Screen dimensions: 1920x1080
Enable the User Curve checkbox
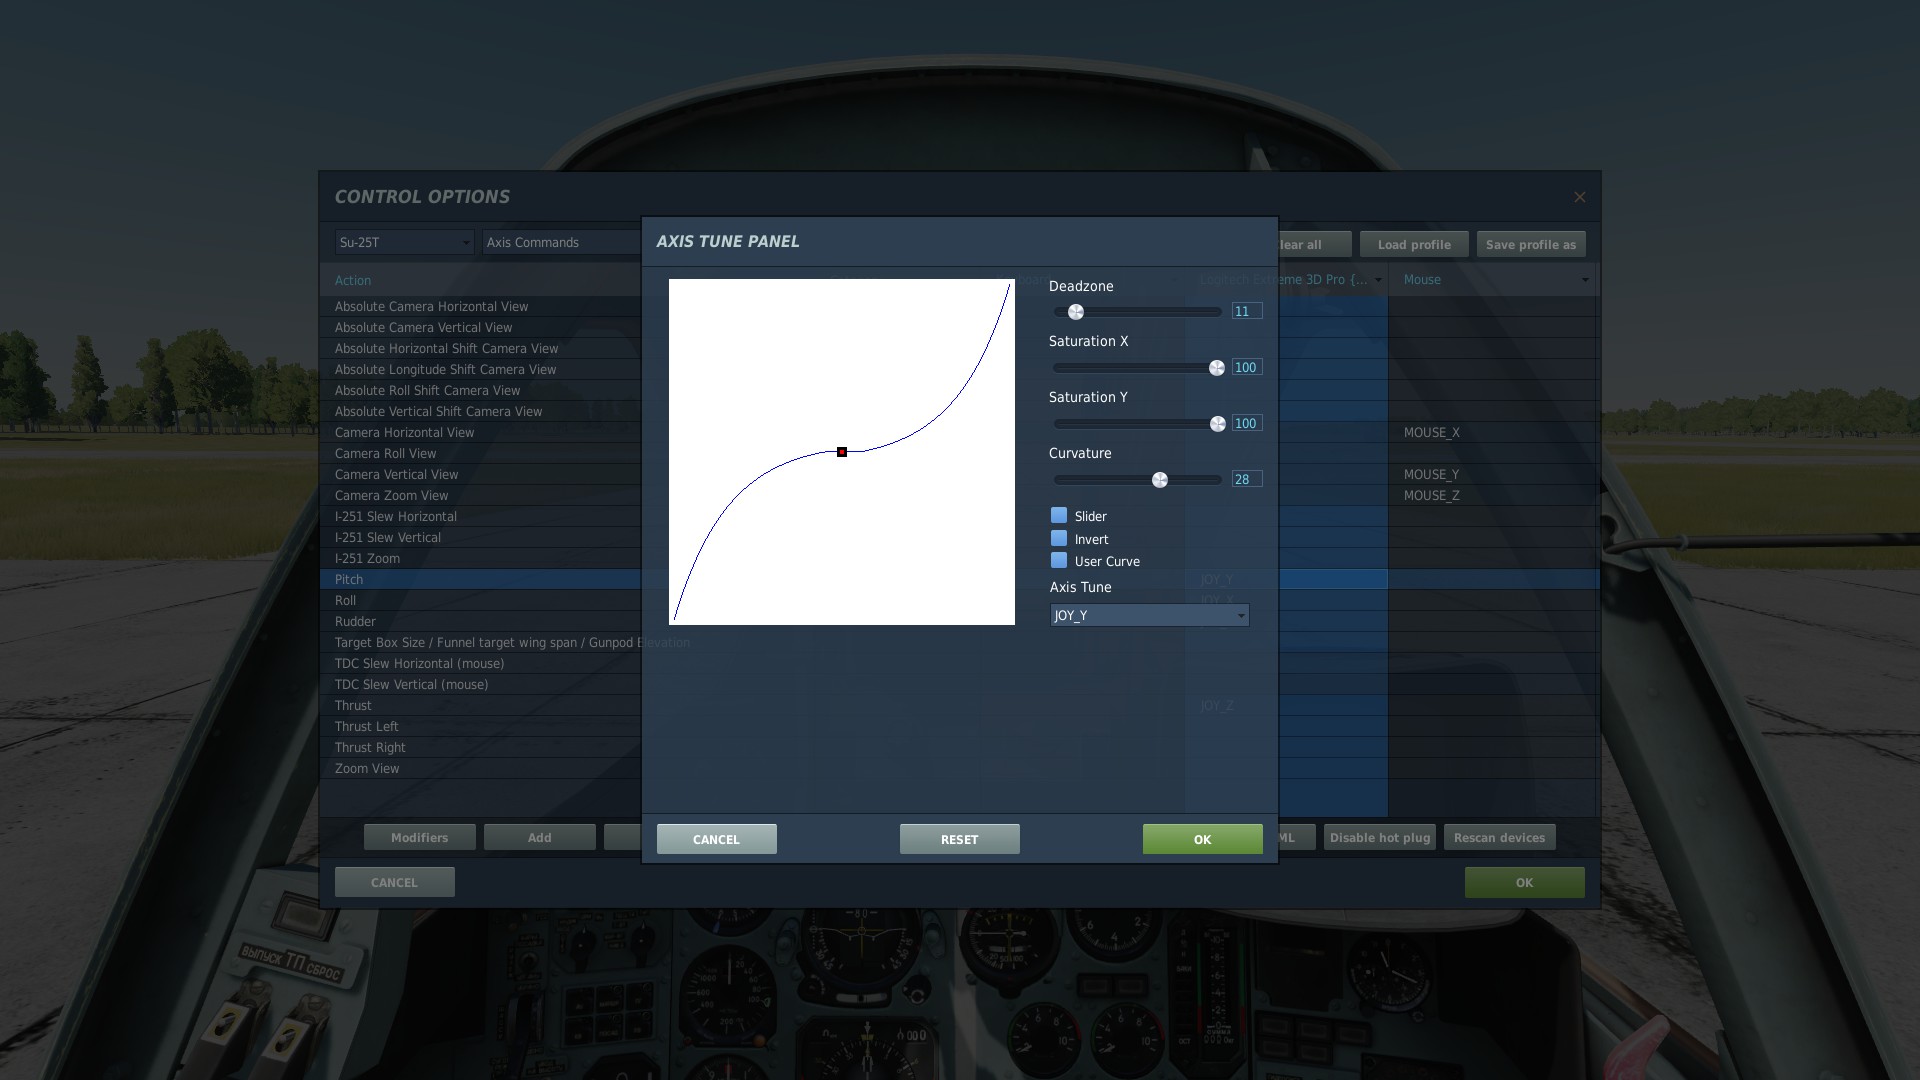pos(1059,560)
